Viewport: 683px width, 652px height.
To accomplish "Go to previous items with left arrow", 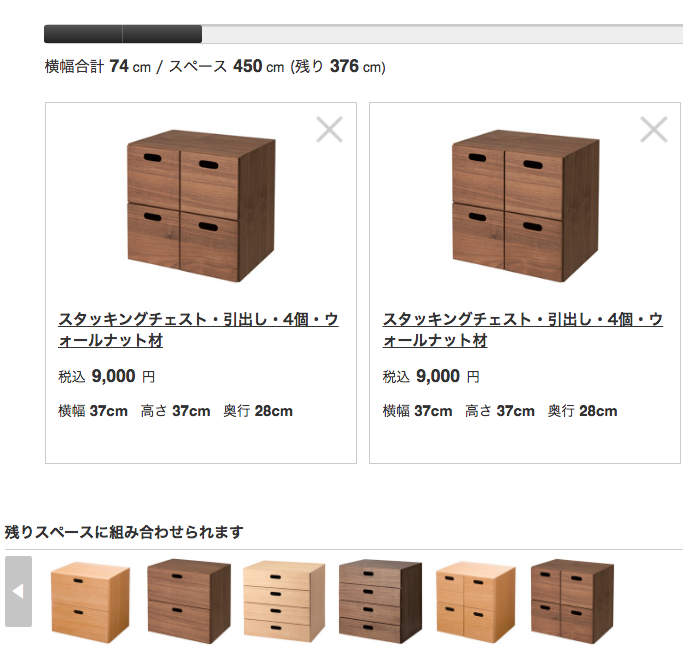I will point(18,591).
